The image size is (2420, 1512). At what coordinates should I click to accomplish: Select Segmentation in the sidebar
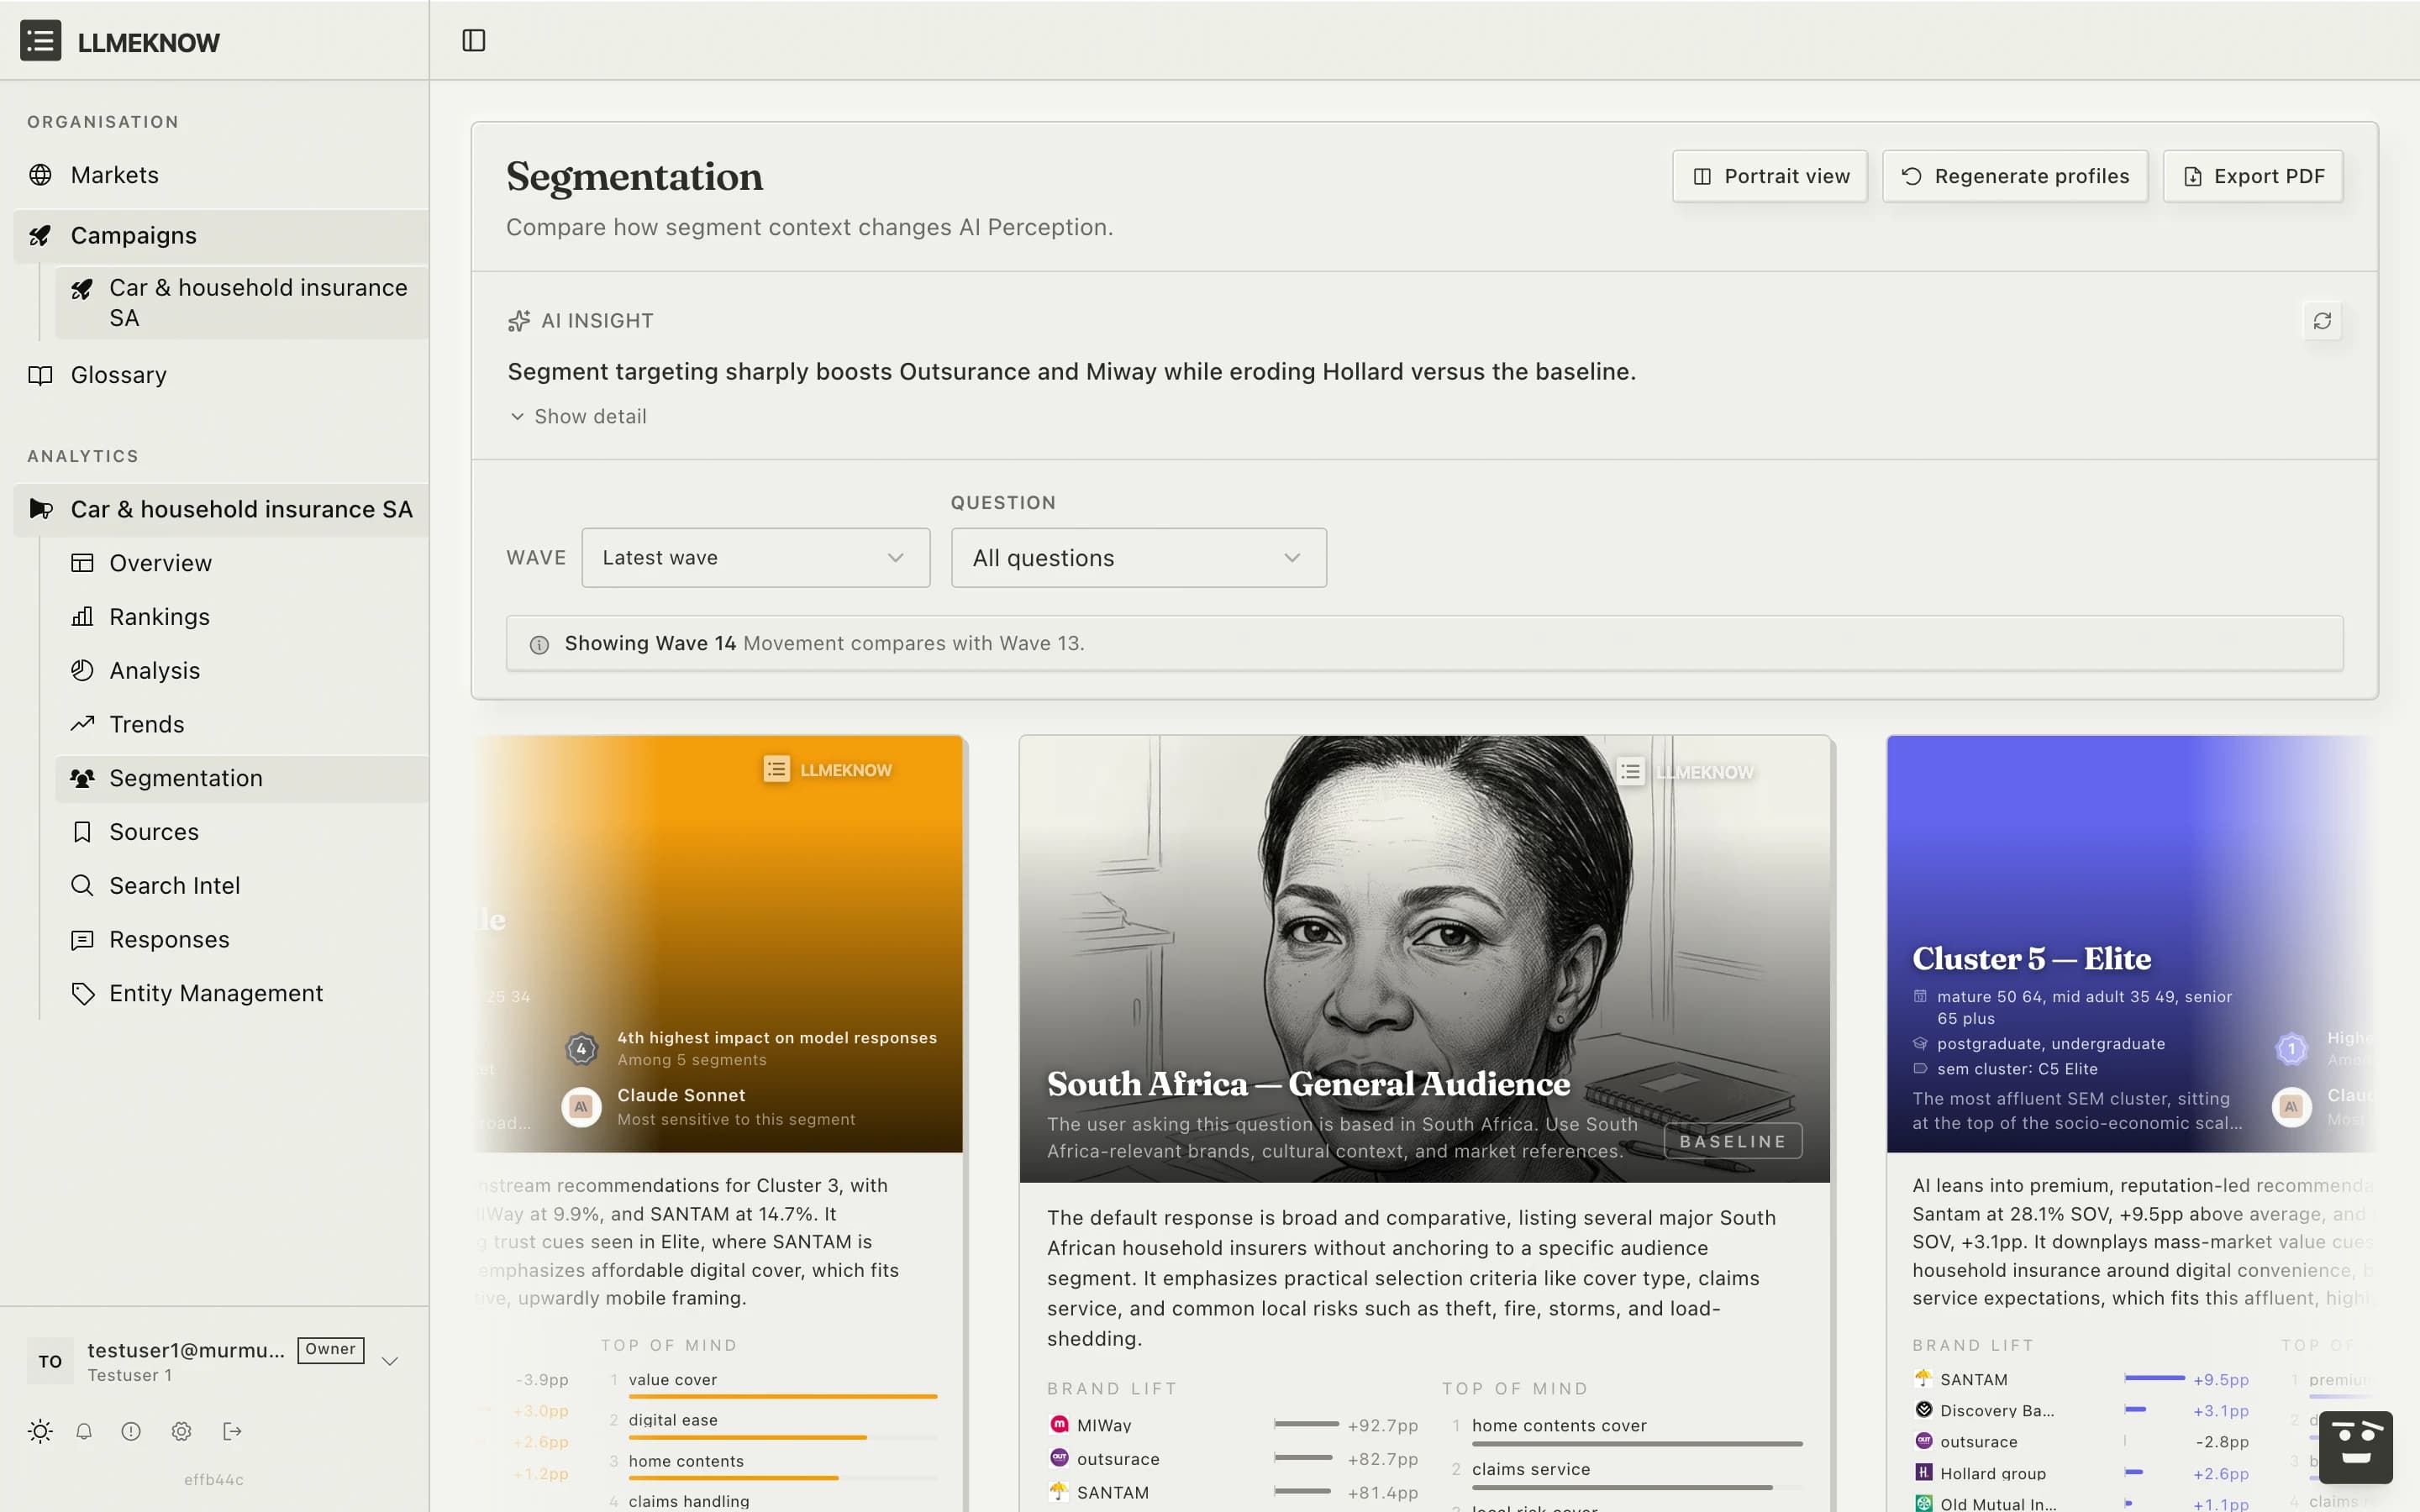242,778
